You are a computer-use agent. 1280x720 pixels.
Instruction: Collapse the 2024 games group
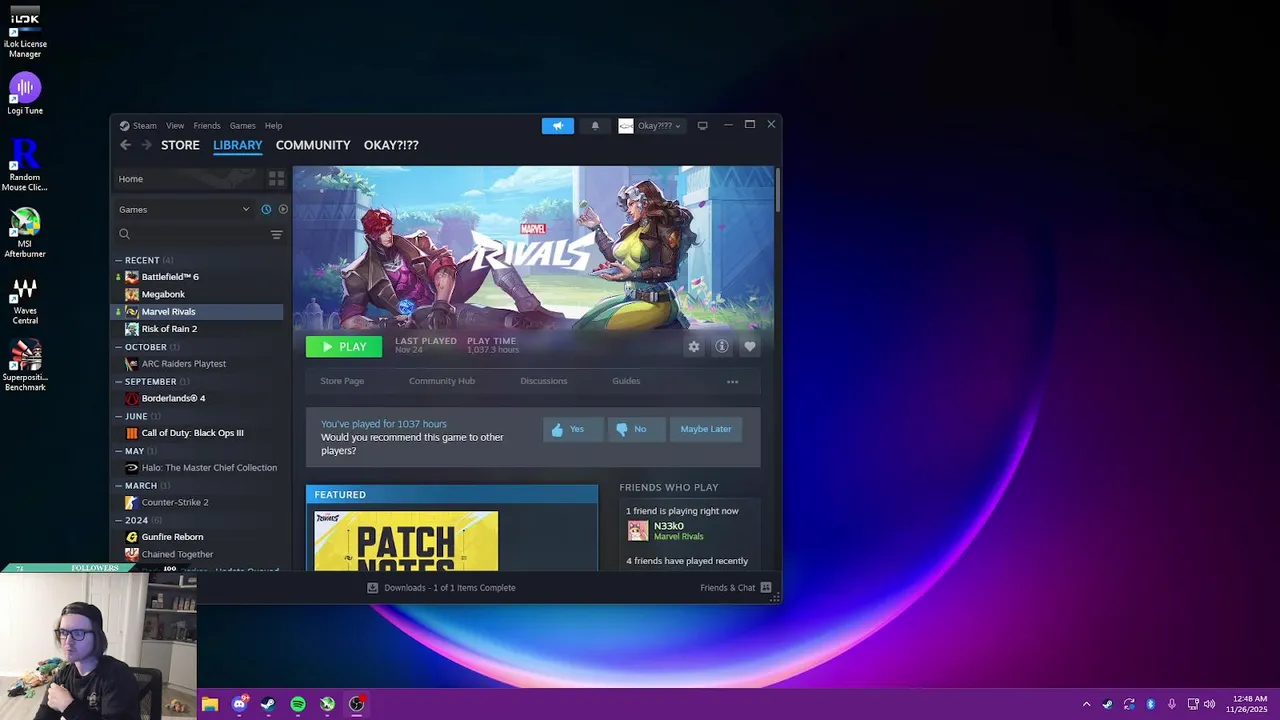tap(118, 520)
